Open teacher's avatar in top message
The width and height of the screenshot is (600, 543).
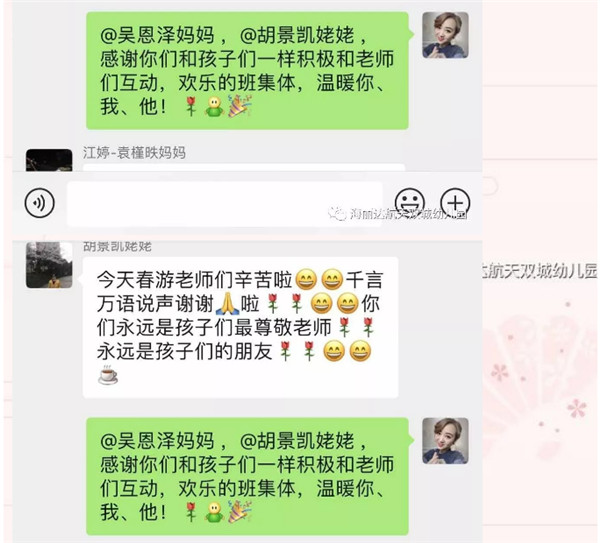pos(445,35)
